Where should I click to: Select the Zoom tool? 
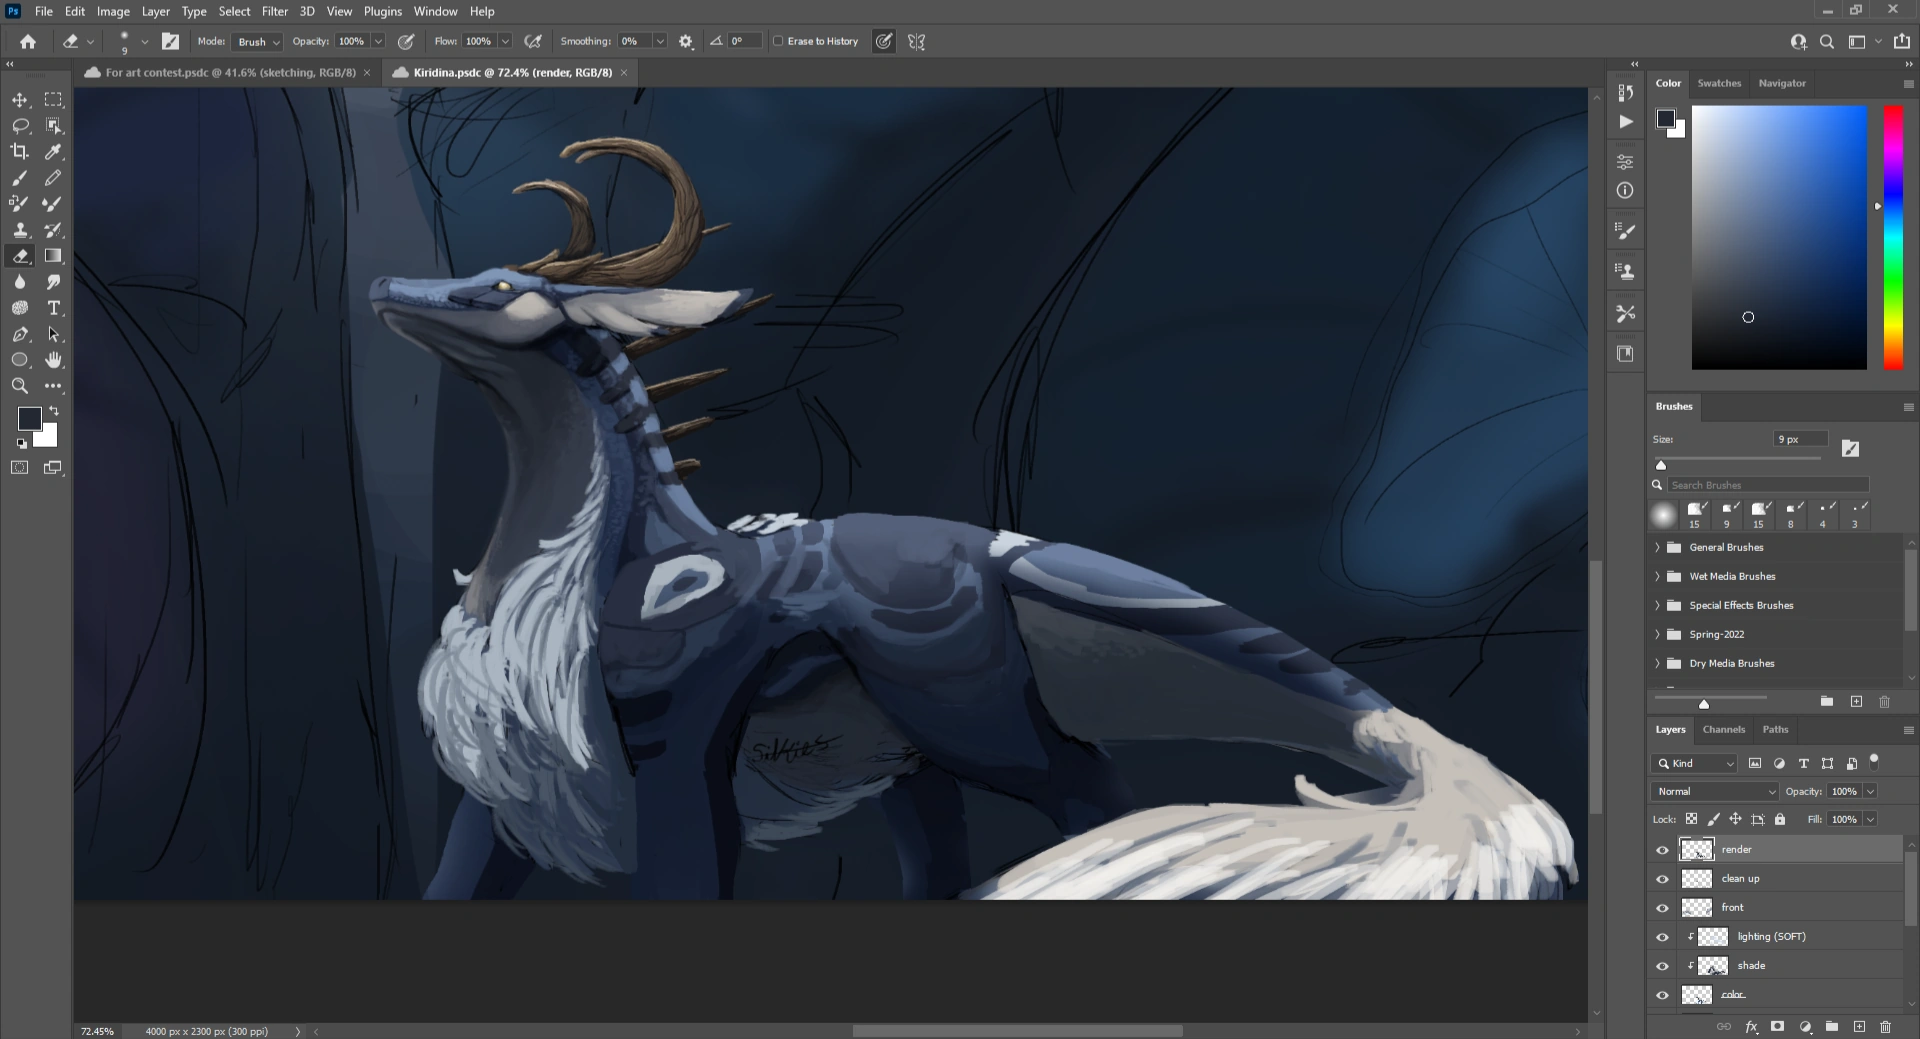(x=20, y=386)
